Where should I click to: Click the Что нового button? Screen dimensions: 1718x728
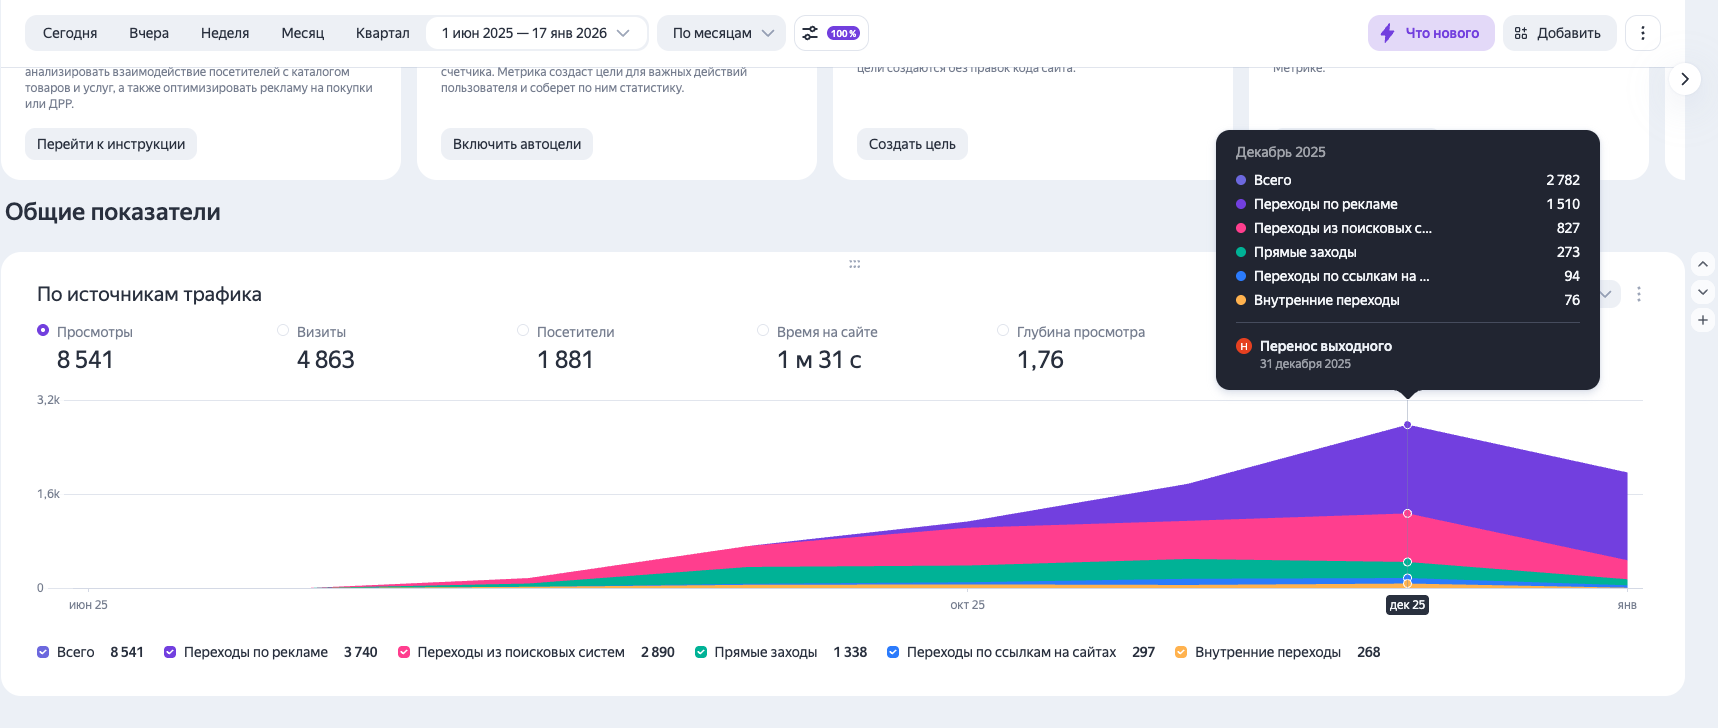[1430, 33]
